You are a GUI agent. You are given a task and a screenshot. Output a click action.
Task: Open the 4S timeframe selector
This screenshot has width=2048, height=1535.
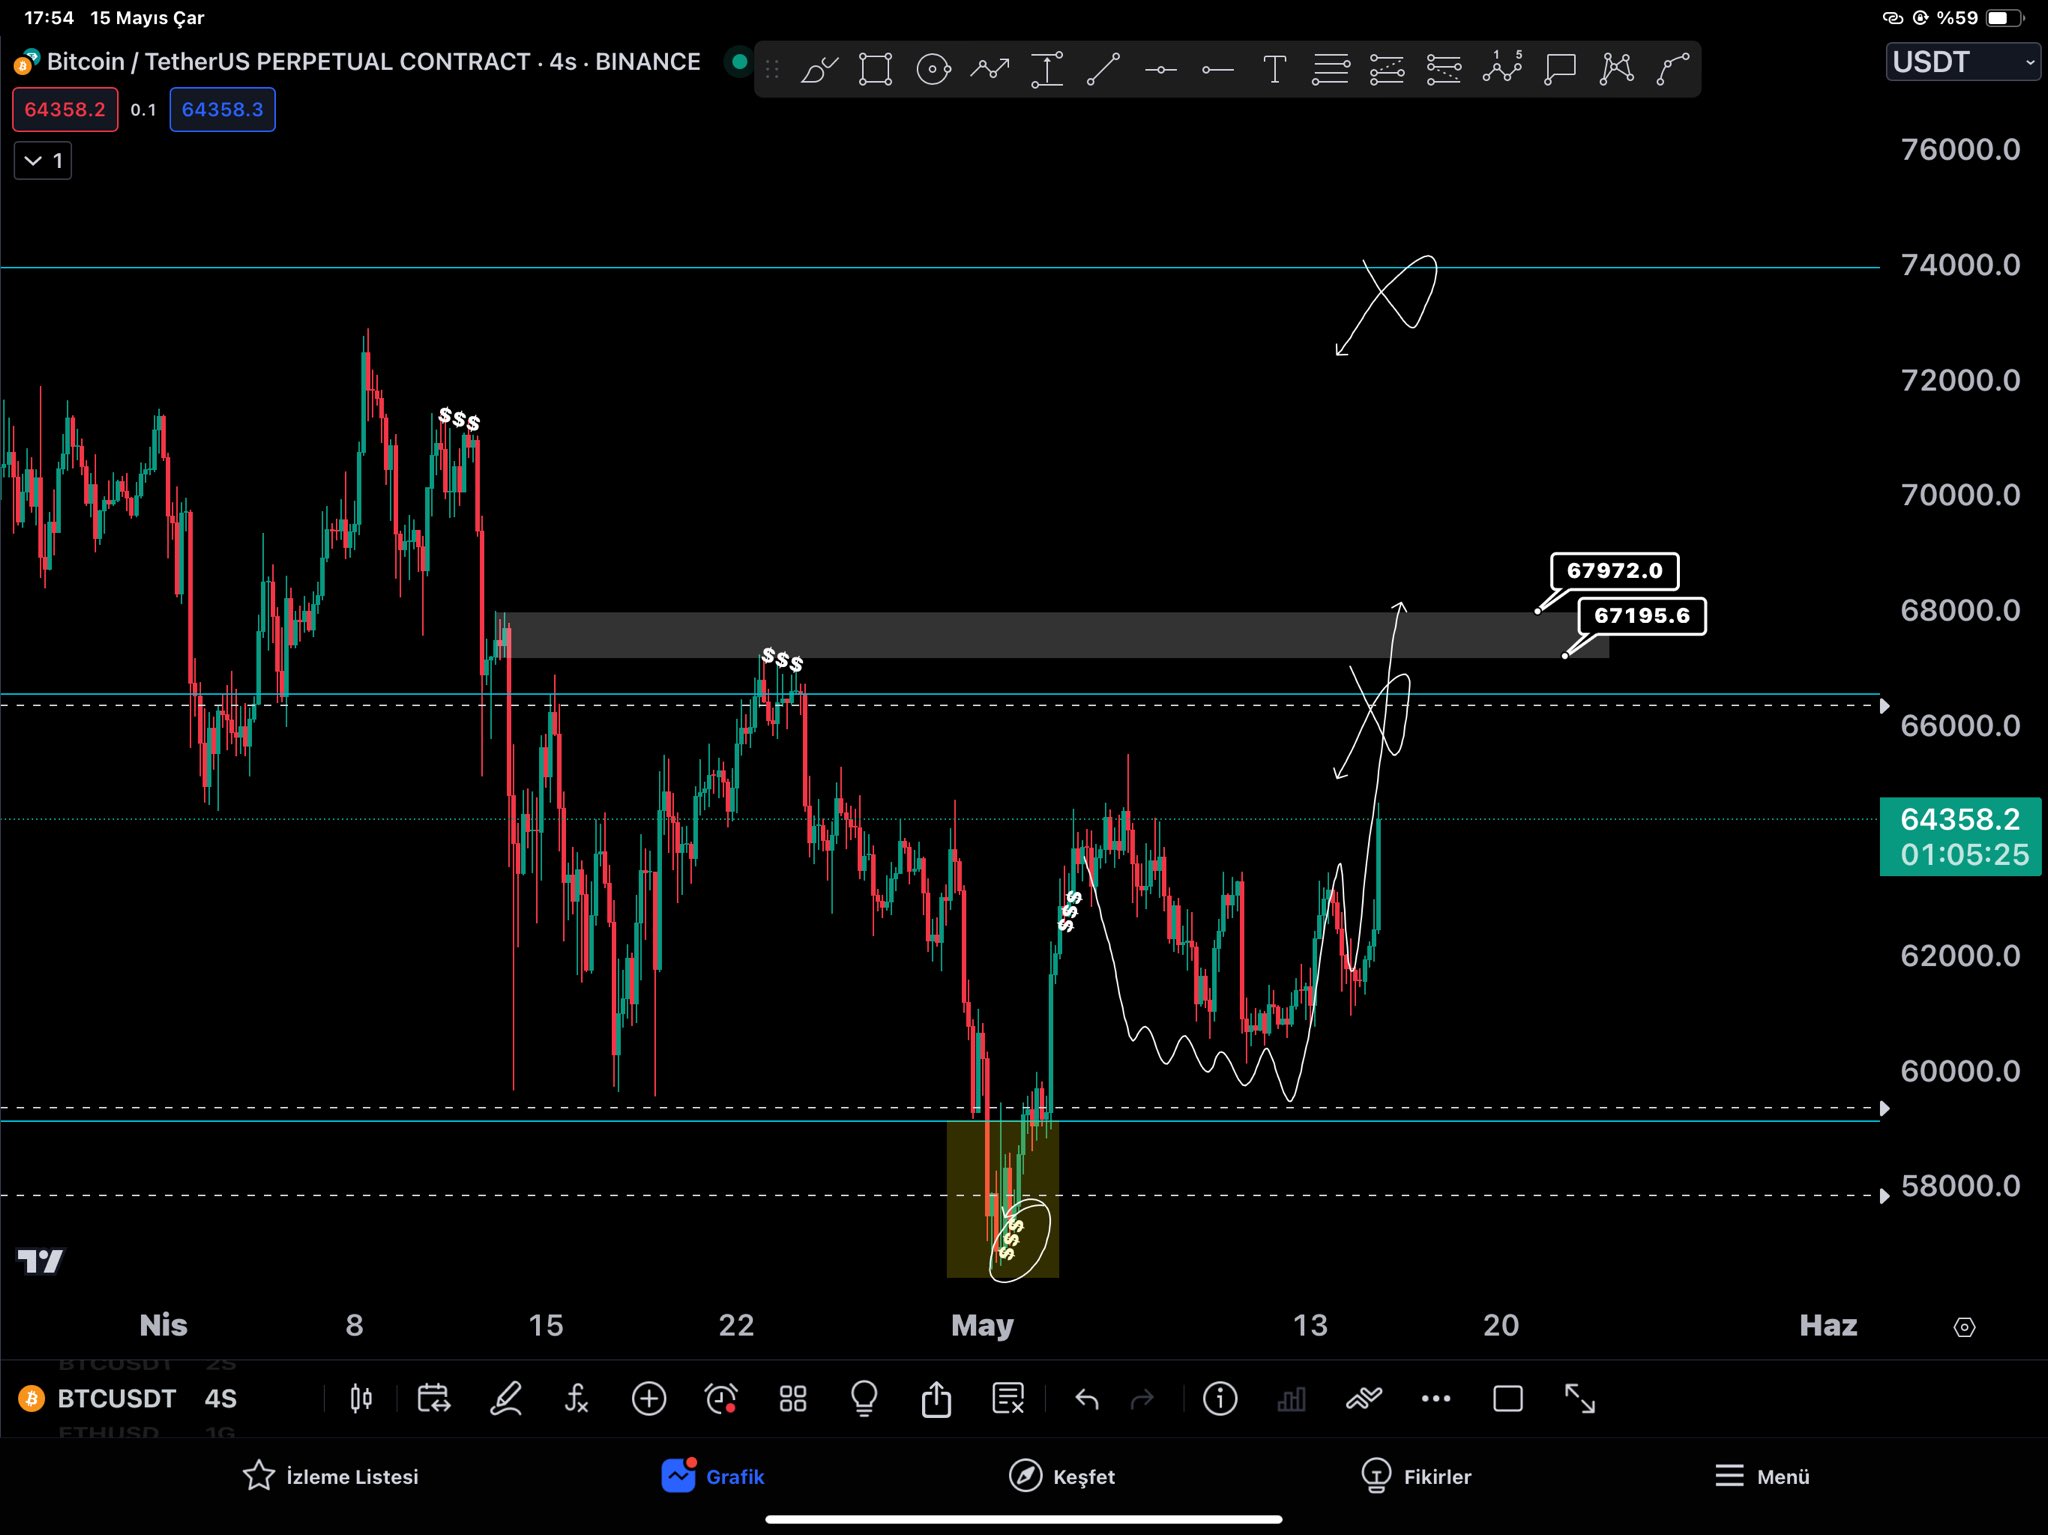(x=220, y=1398)
